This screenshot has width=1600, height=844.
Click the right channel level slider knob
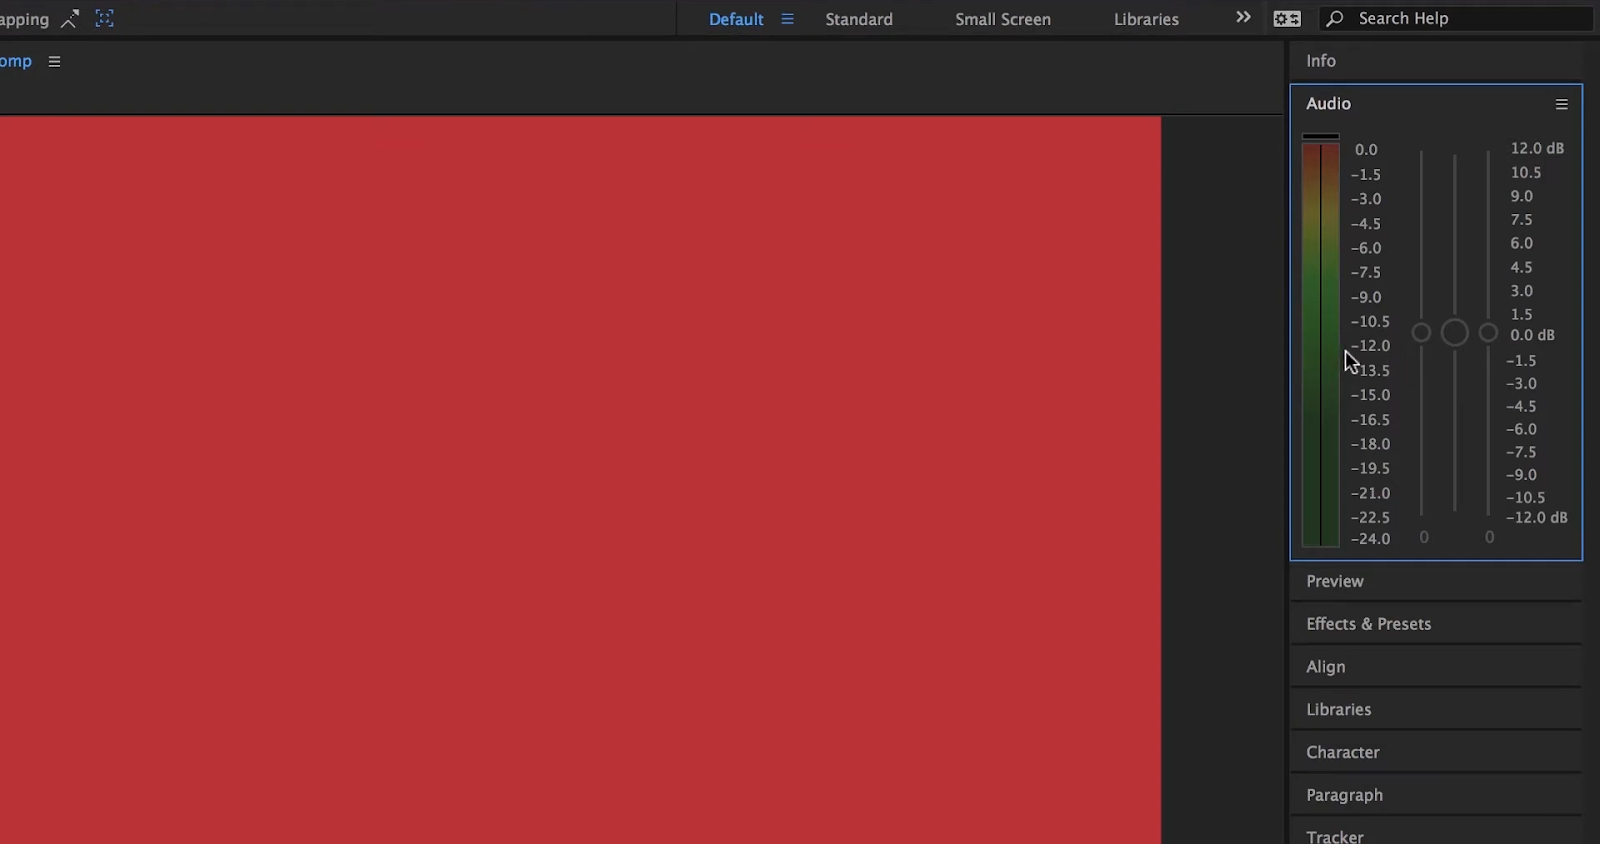tap(1488, 333)
